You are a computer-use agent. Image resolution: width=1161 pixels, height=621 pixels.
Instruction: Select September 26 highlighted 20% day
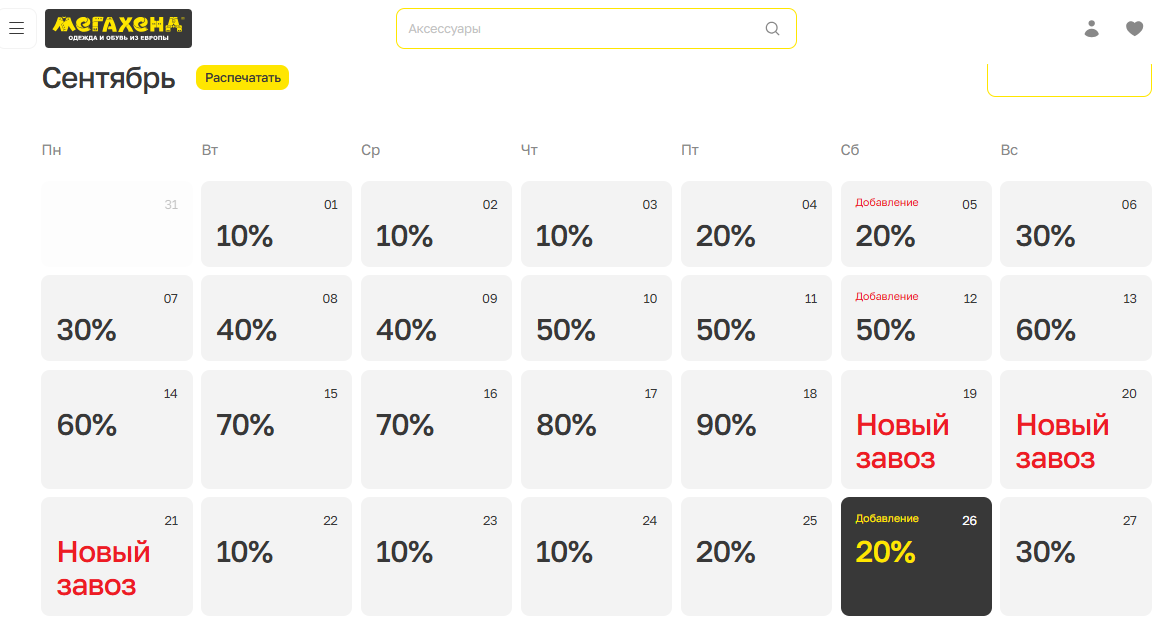click(x=916, y=557)
